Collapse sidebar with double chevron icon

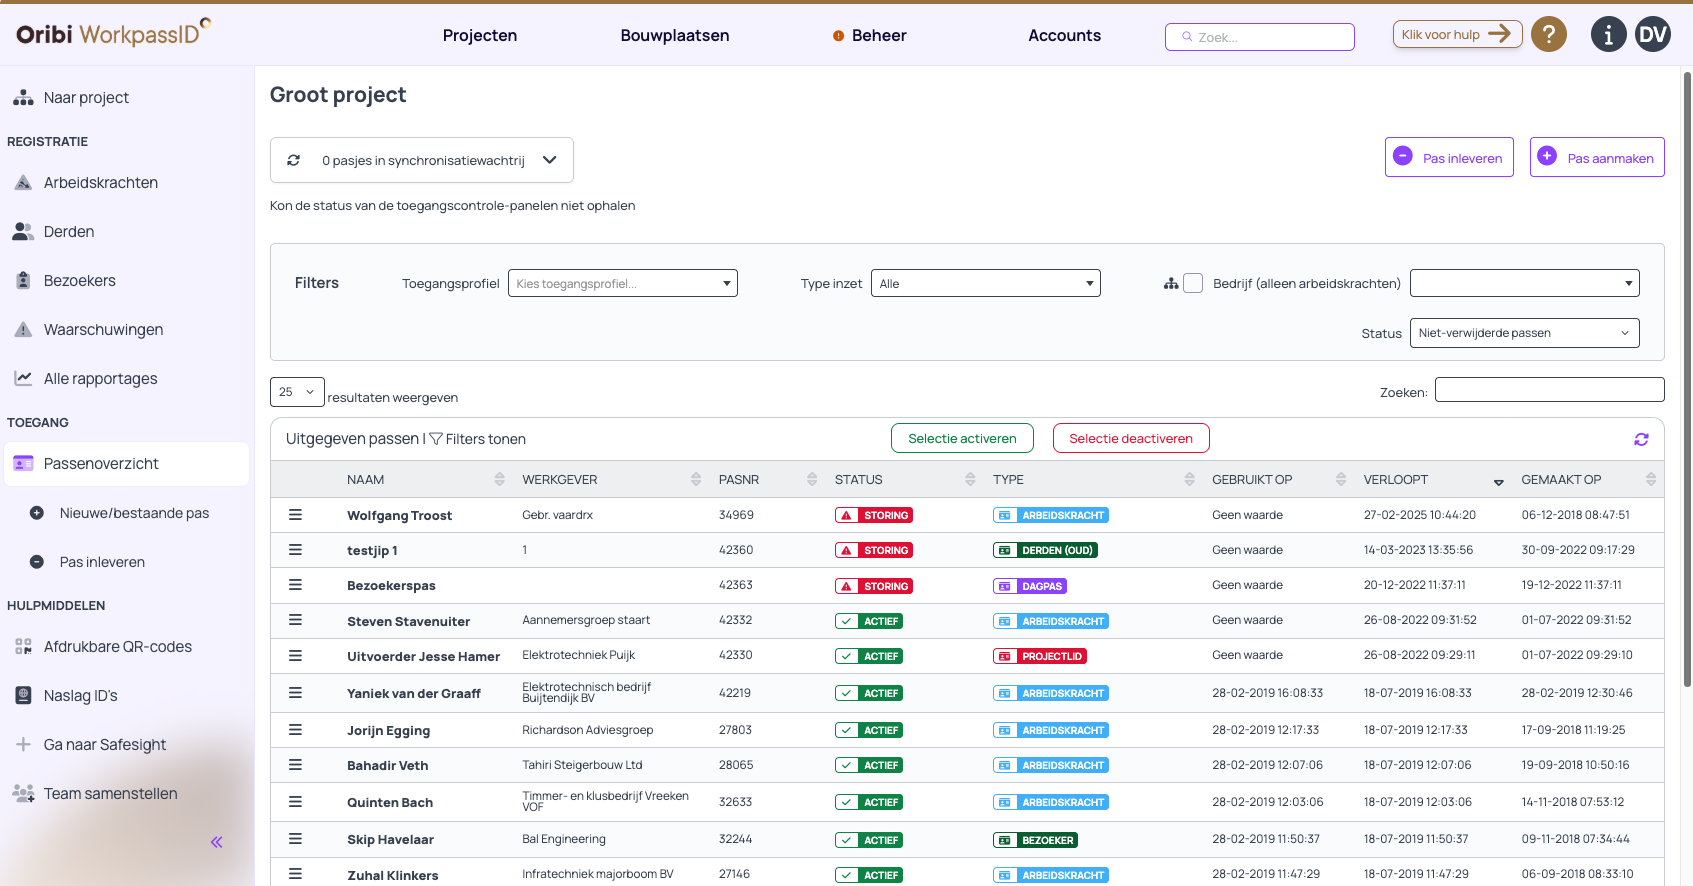click(x=216, y=842)
